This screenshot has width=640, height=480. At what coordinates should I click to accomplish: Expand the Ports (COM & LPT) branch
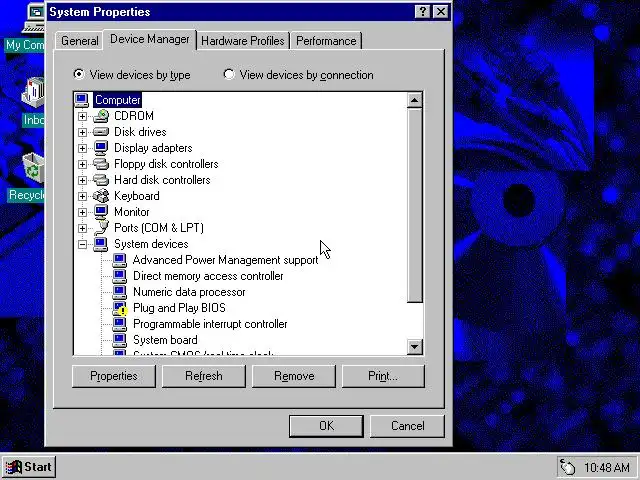tap(82, 228)
